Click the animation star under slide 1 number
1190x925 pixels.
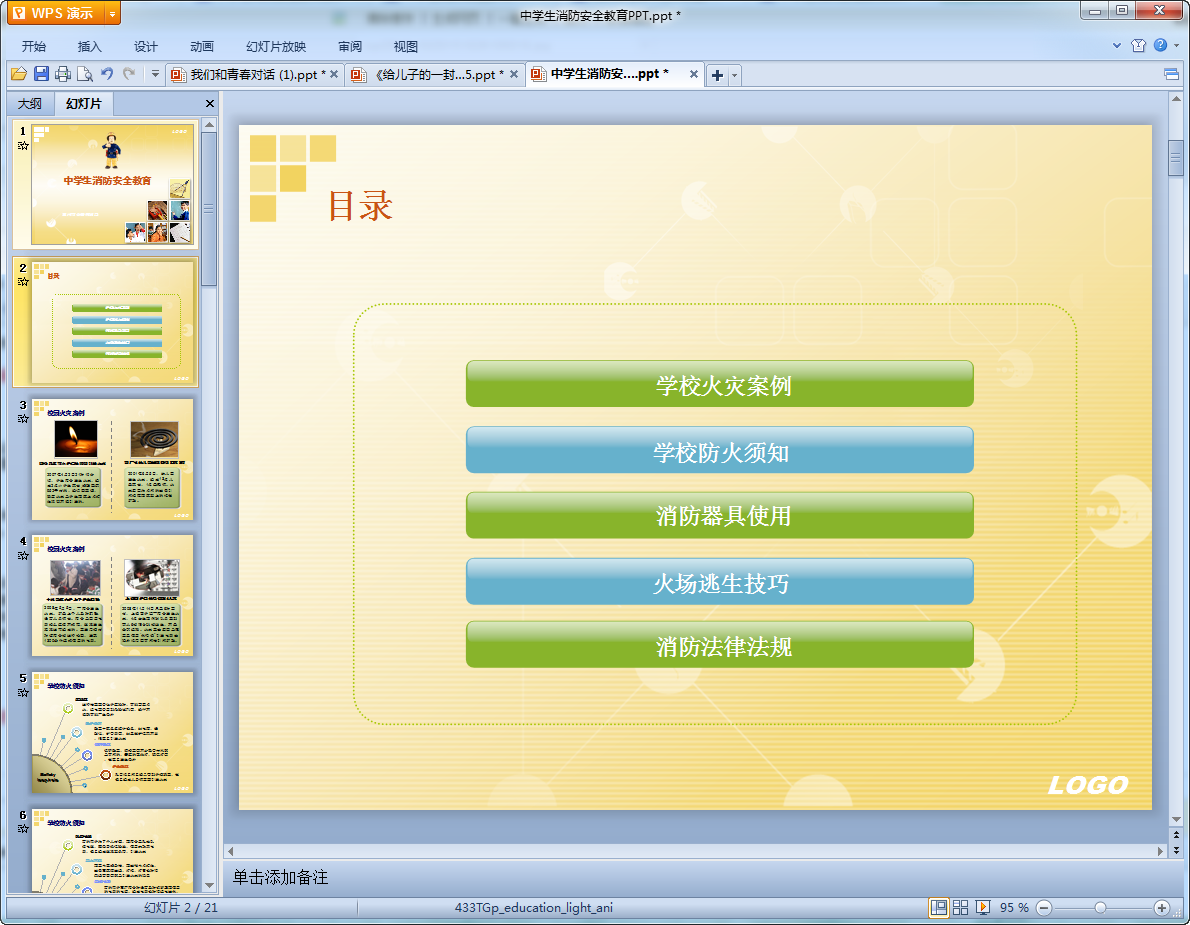coord(23,146)
